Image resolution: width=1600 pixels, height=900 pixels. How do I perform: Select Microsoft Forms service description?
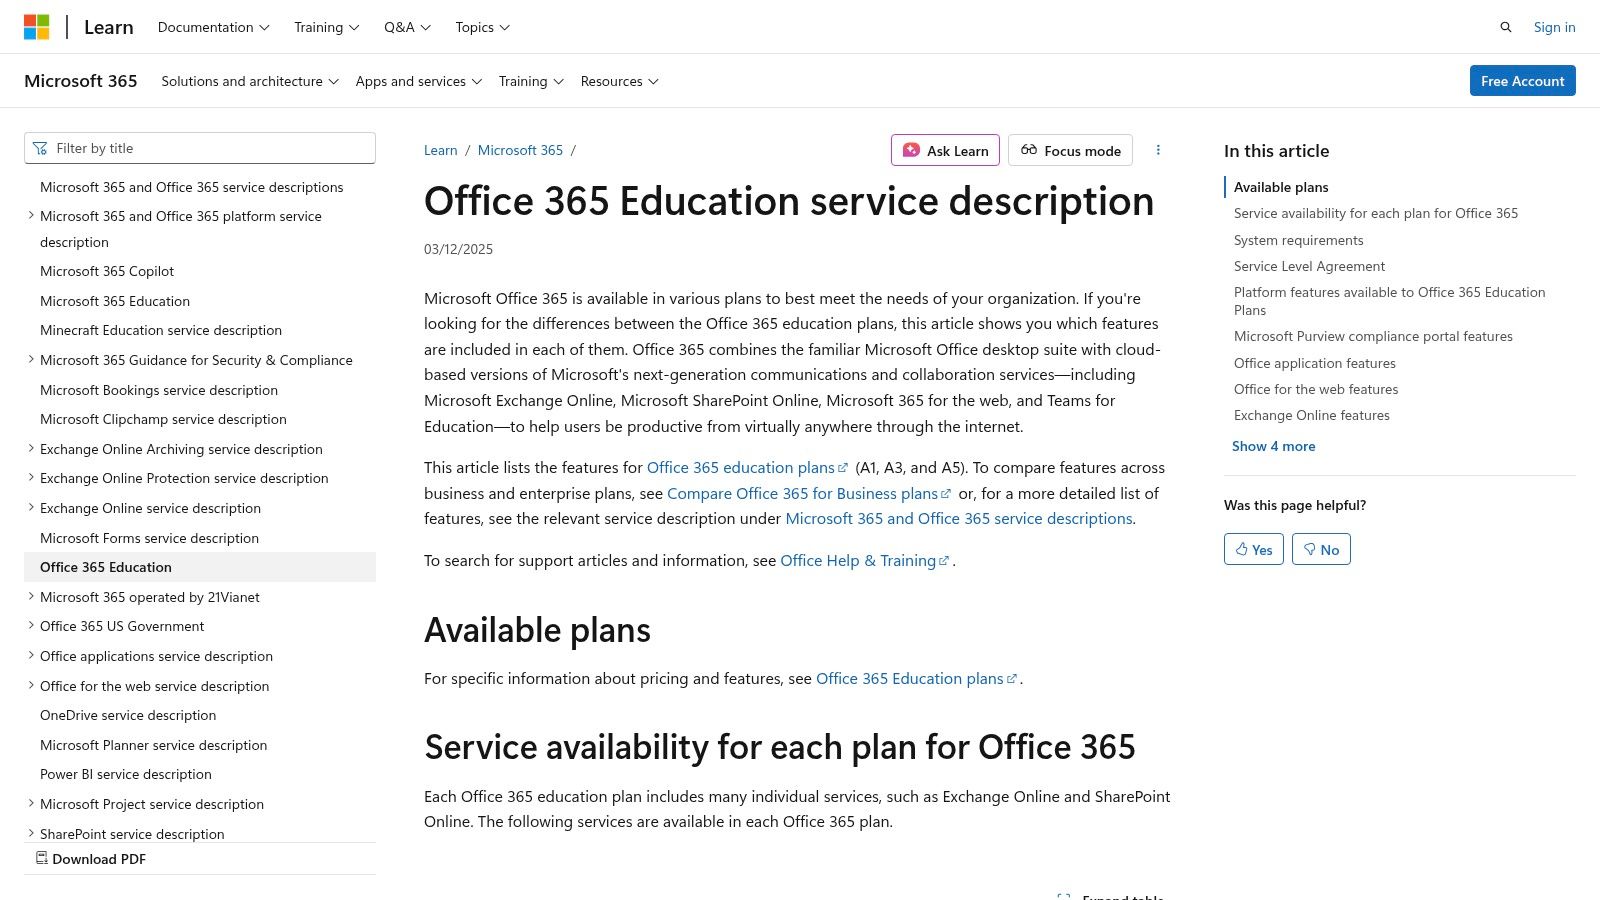[x=149, y=538]
